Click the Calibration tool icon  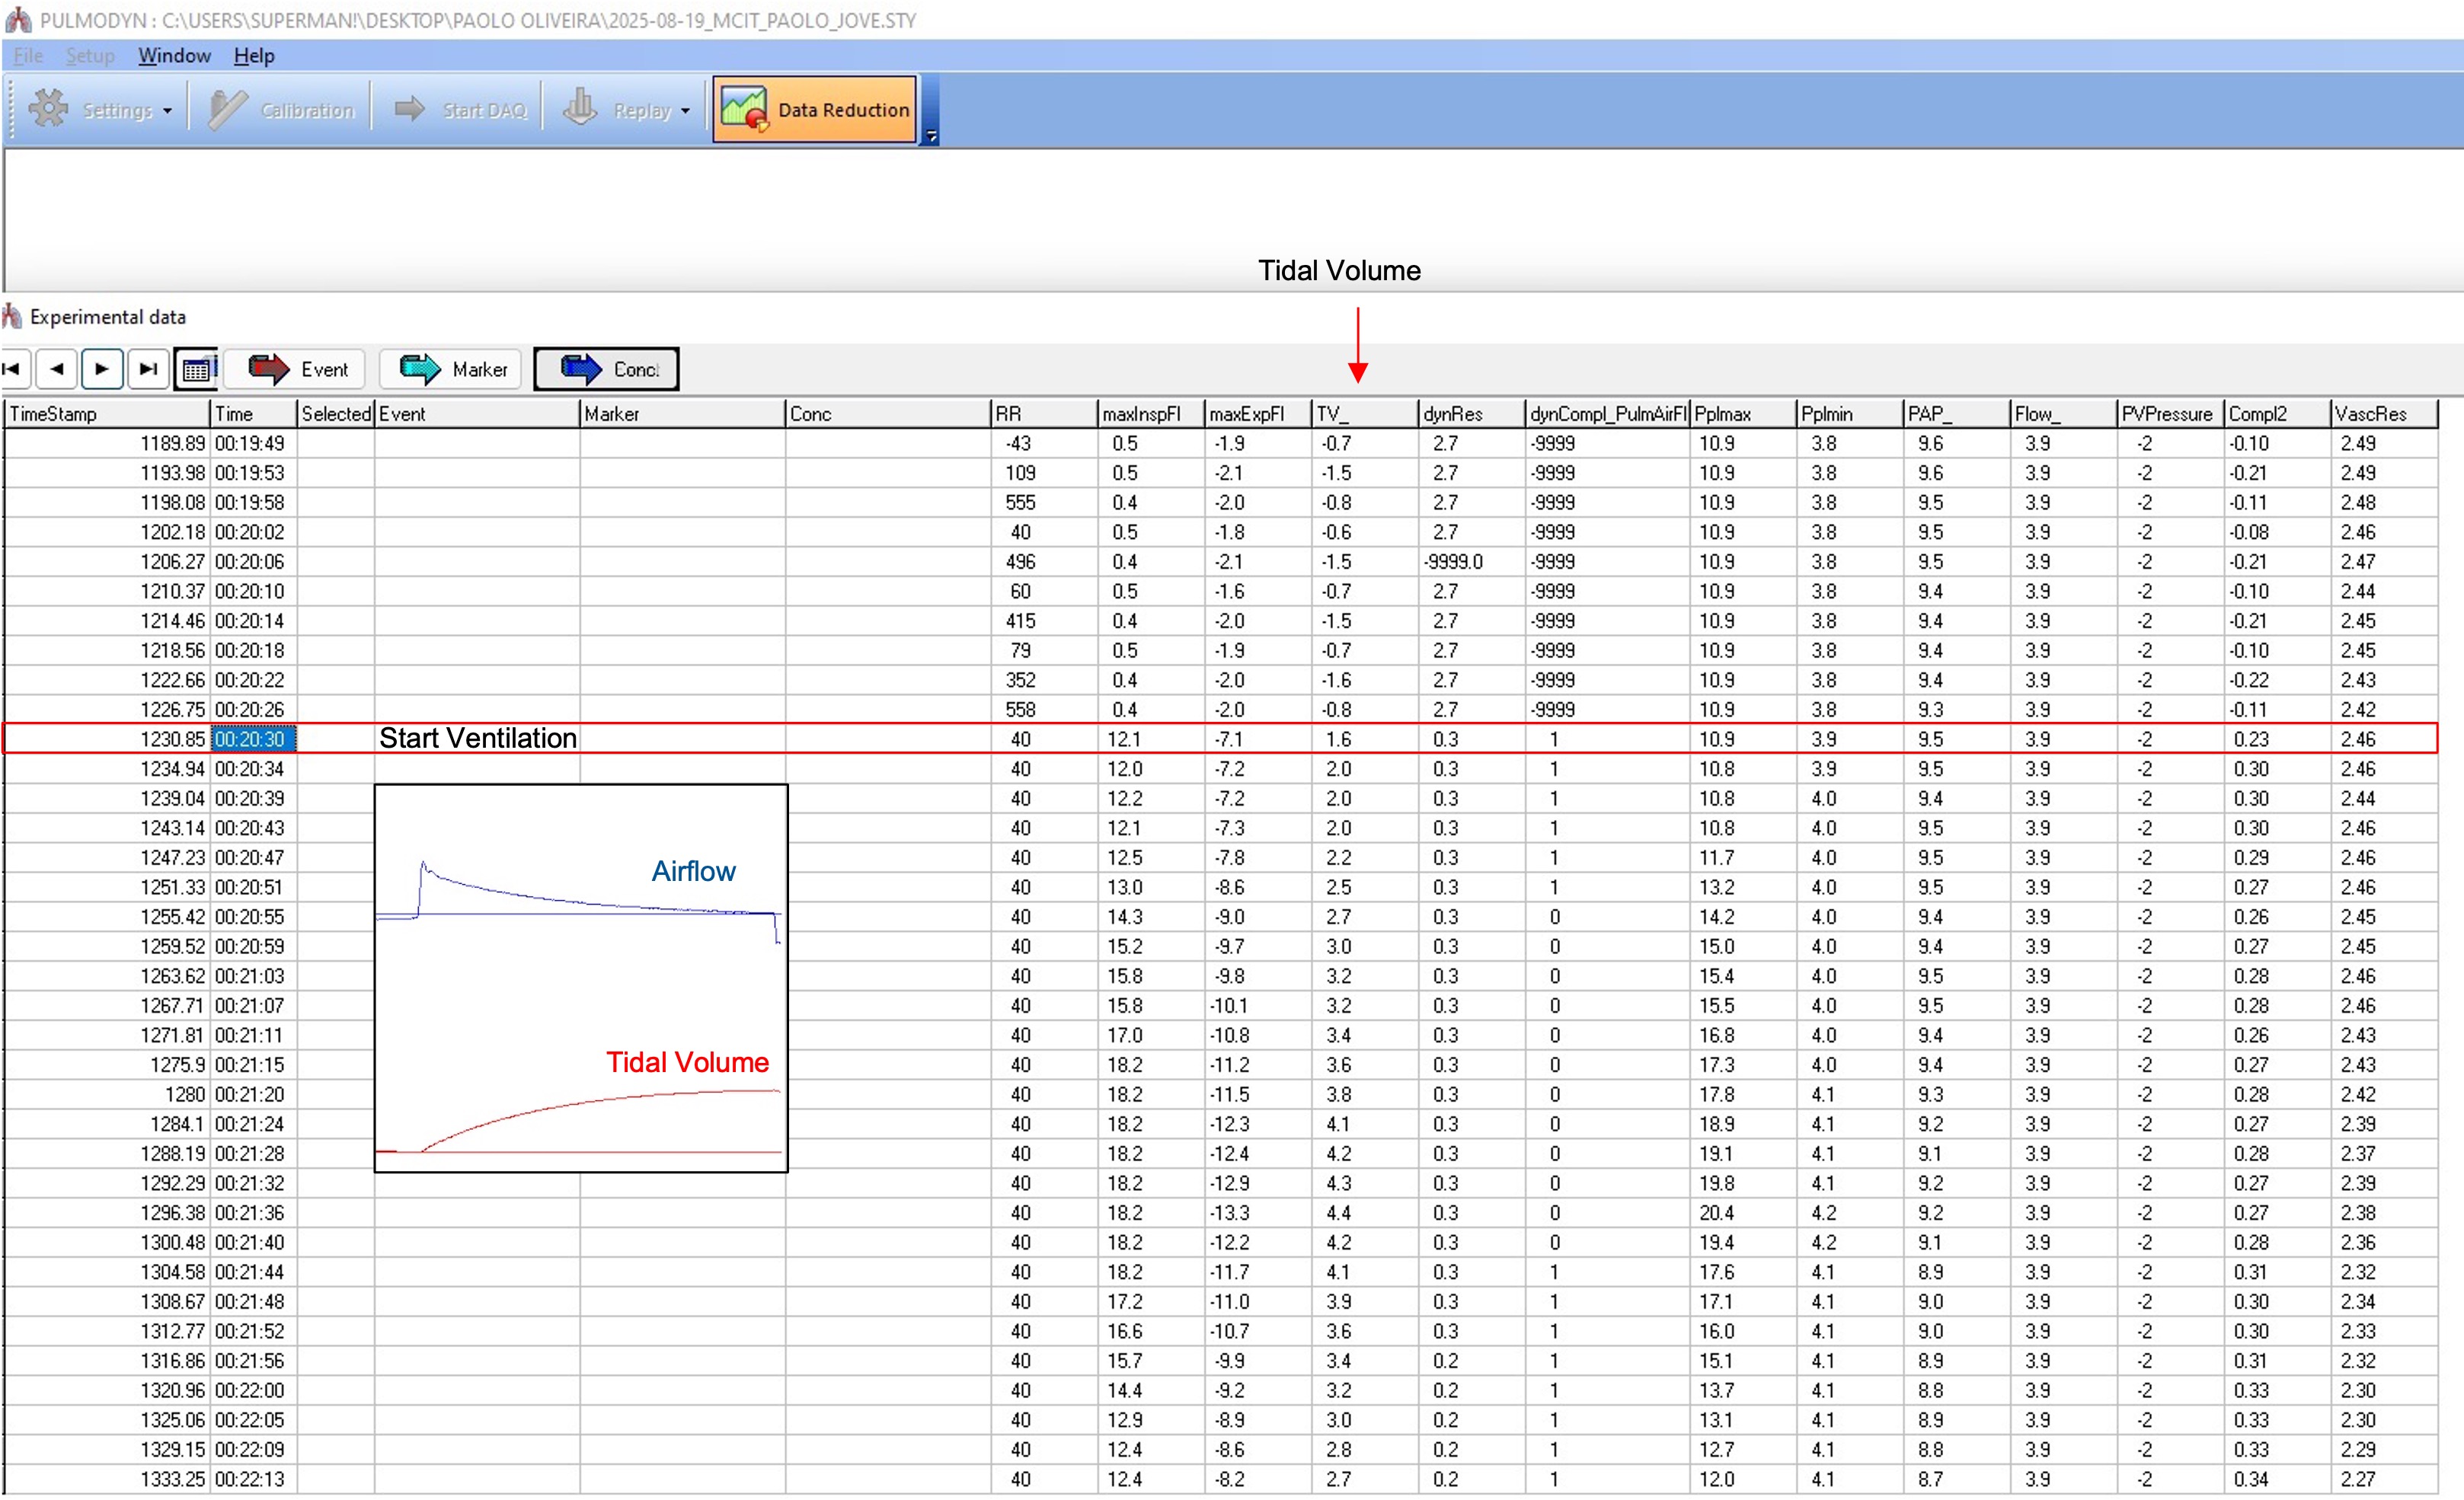tap(228, 109)
